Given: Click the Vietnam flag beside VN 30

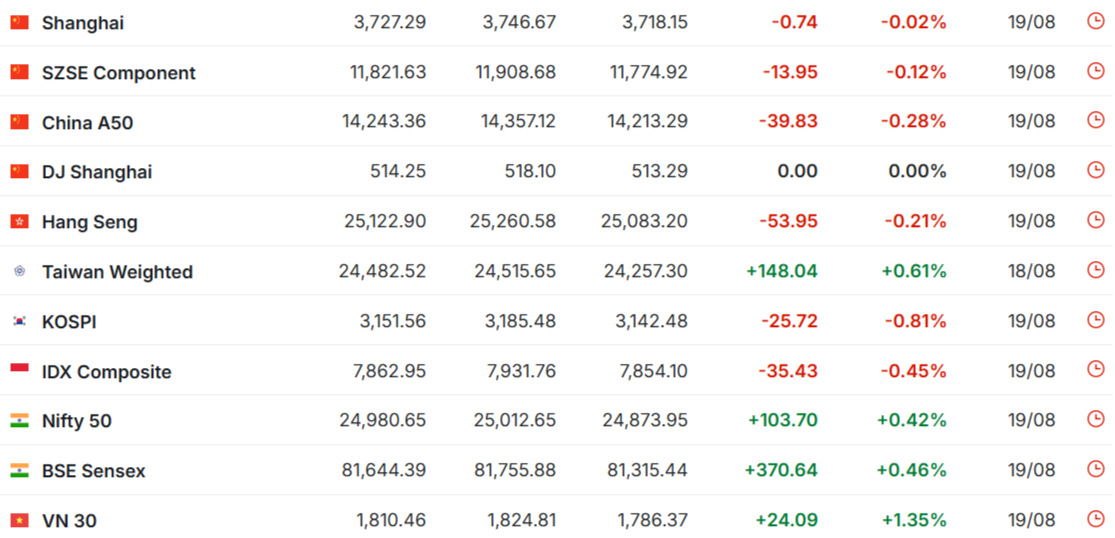Looking at the screenshot, I should click(19, 520).
